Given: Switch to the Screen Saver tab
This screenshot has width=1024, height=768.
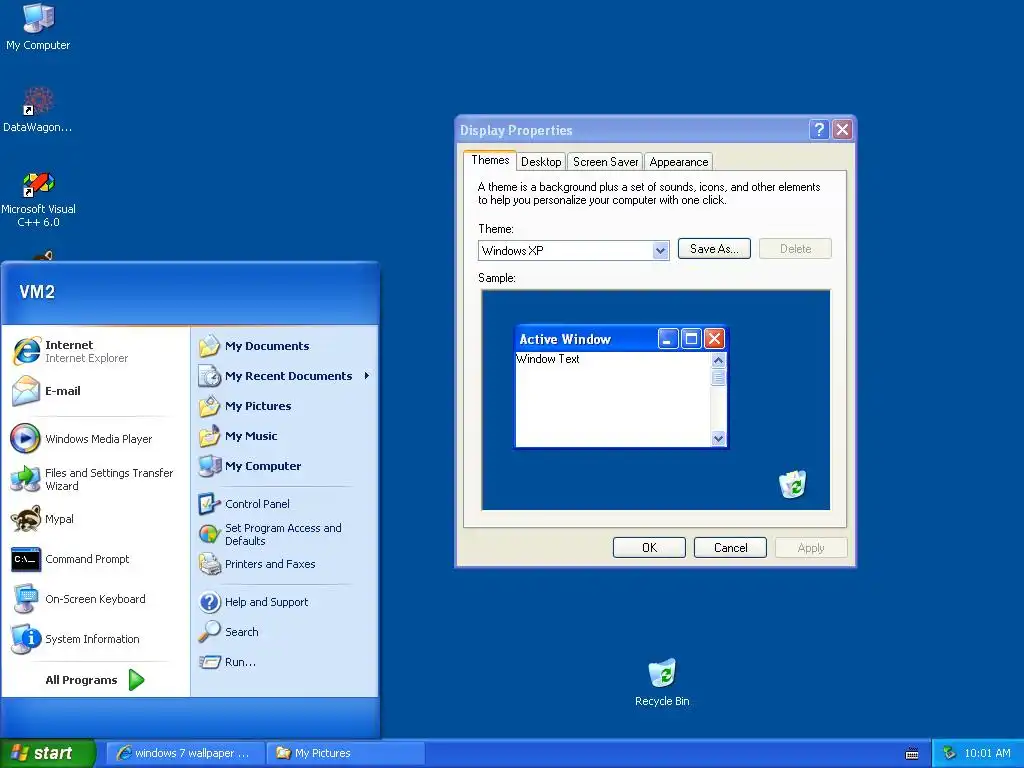Looking at the screenshot, I should [605, 162].
